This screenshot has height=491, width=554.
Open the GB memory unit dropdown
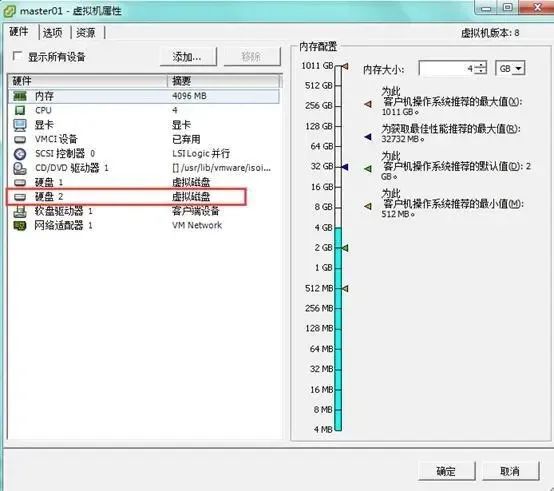click(x=511, y=68)
